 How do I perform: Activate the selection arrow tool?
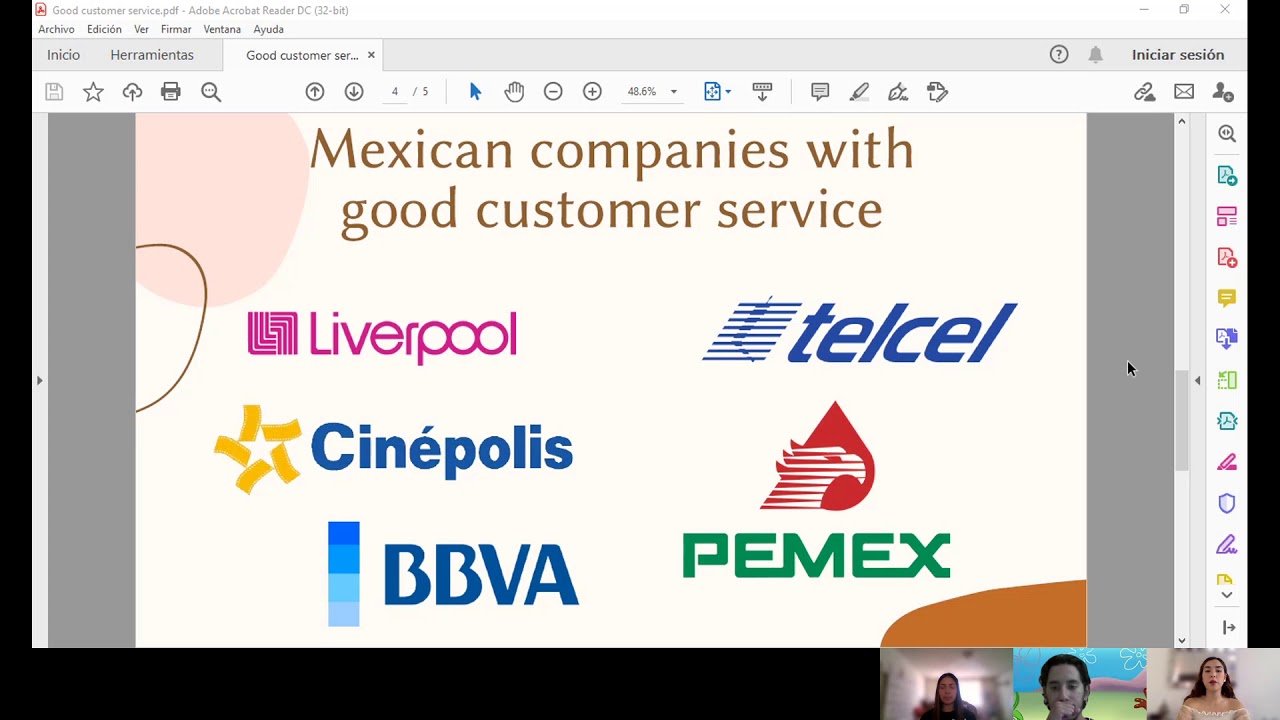coord(475,92)
